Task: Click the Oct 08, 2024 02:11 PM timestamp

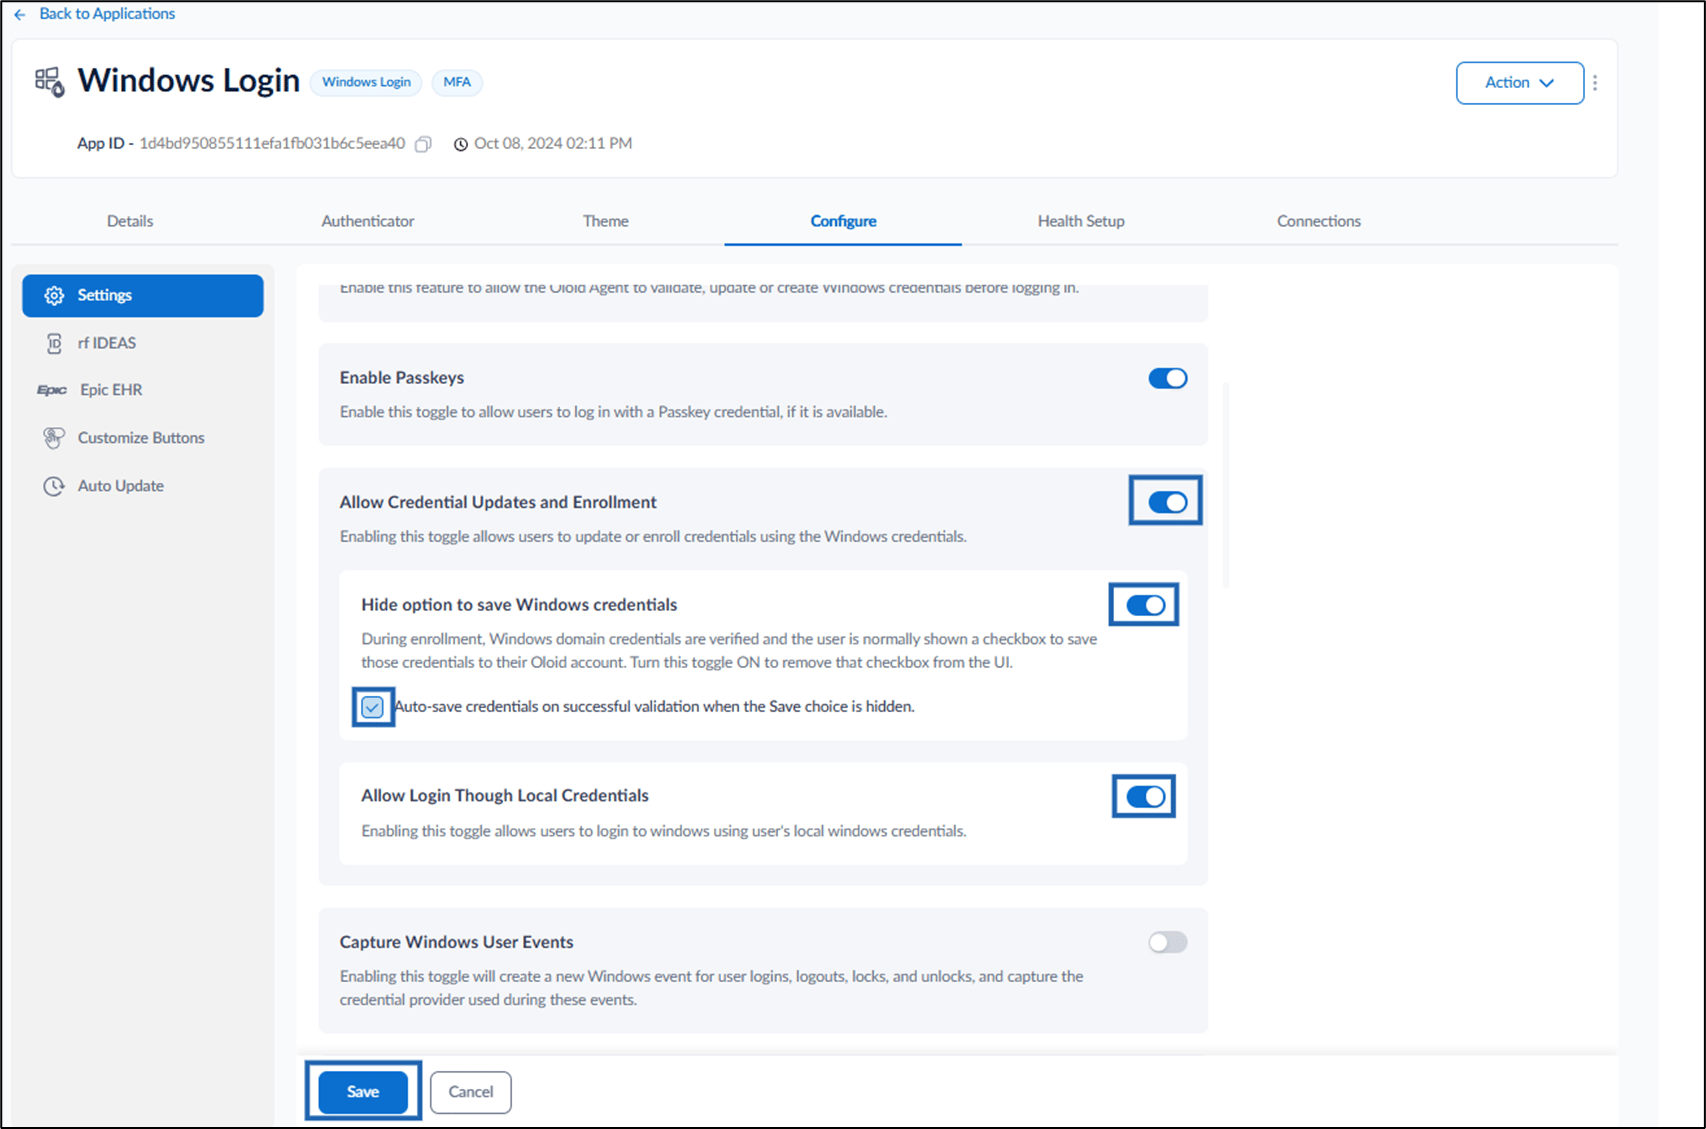Action: [553, 143]
